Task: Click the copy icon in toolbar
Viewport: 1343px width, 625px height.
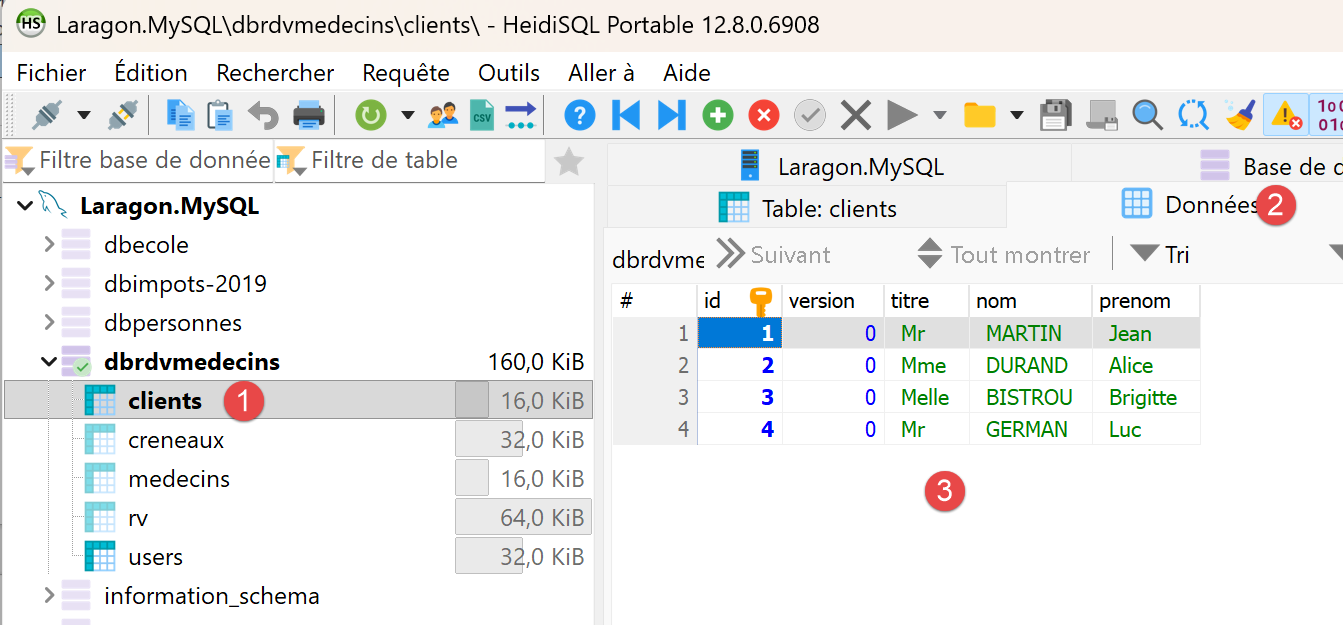Action: [180, 115]
